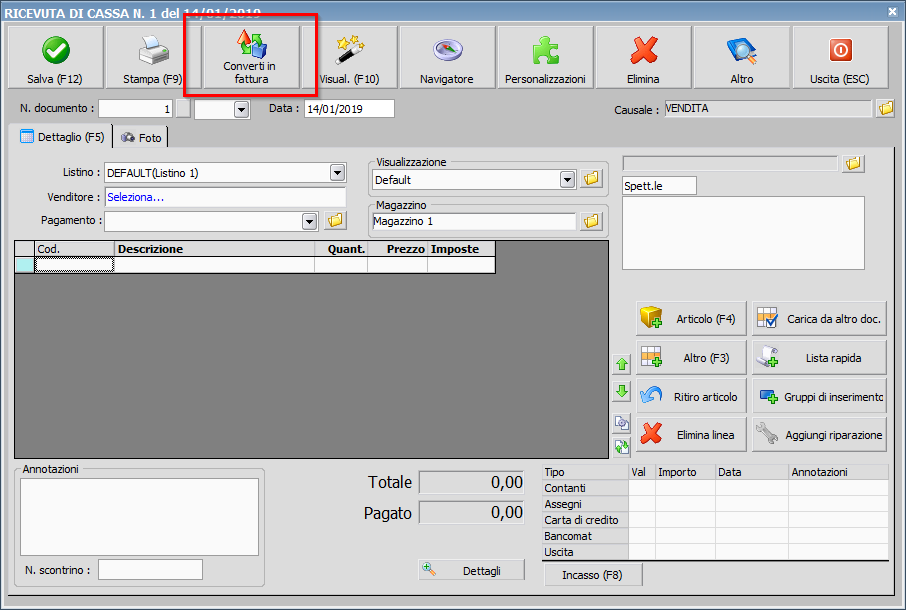Click the Data field showing 14/01/2019
The height and width of the screenshot is (610, 906).
(349, 109)
